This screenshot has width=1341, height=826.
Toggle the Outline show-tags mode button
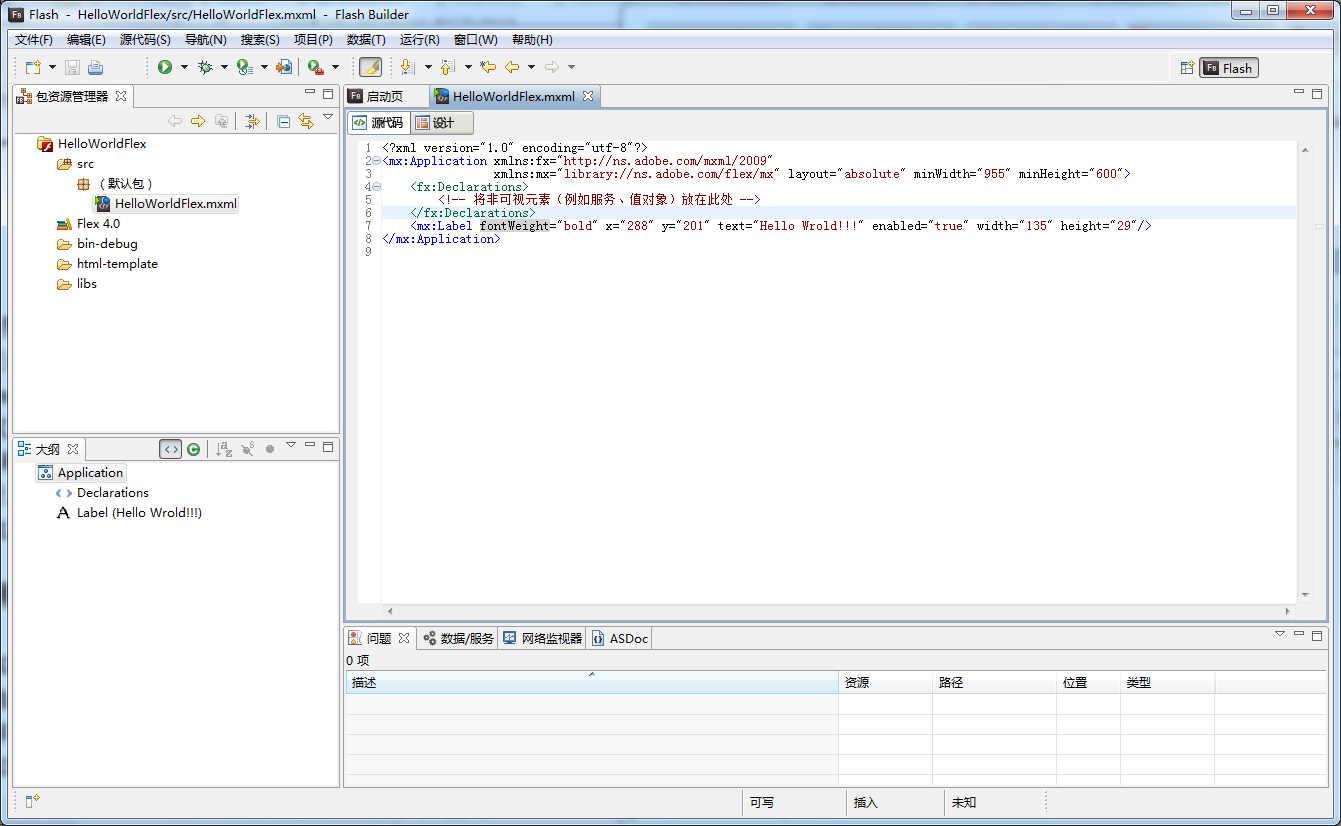pos(171,450)
